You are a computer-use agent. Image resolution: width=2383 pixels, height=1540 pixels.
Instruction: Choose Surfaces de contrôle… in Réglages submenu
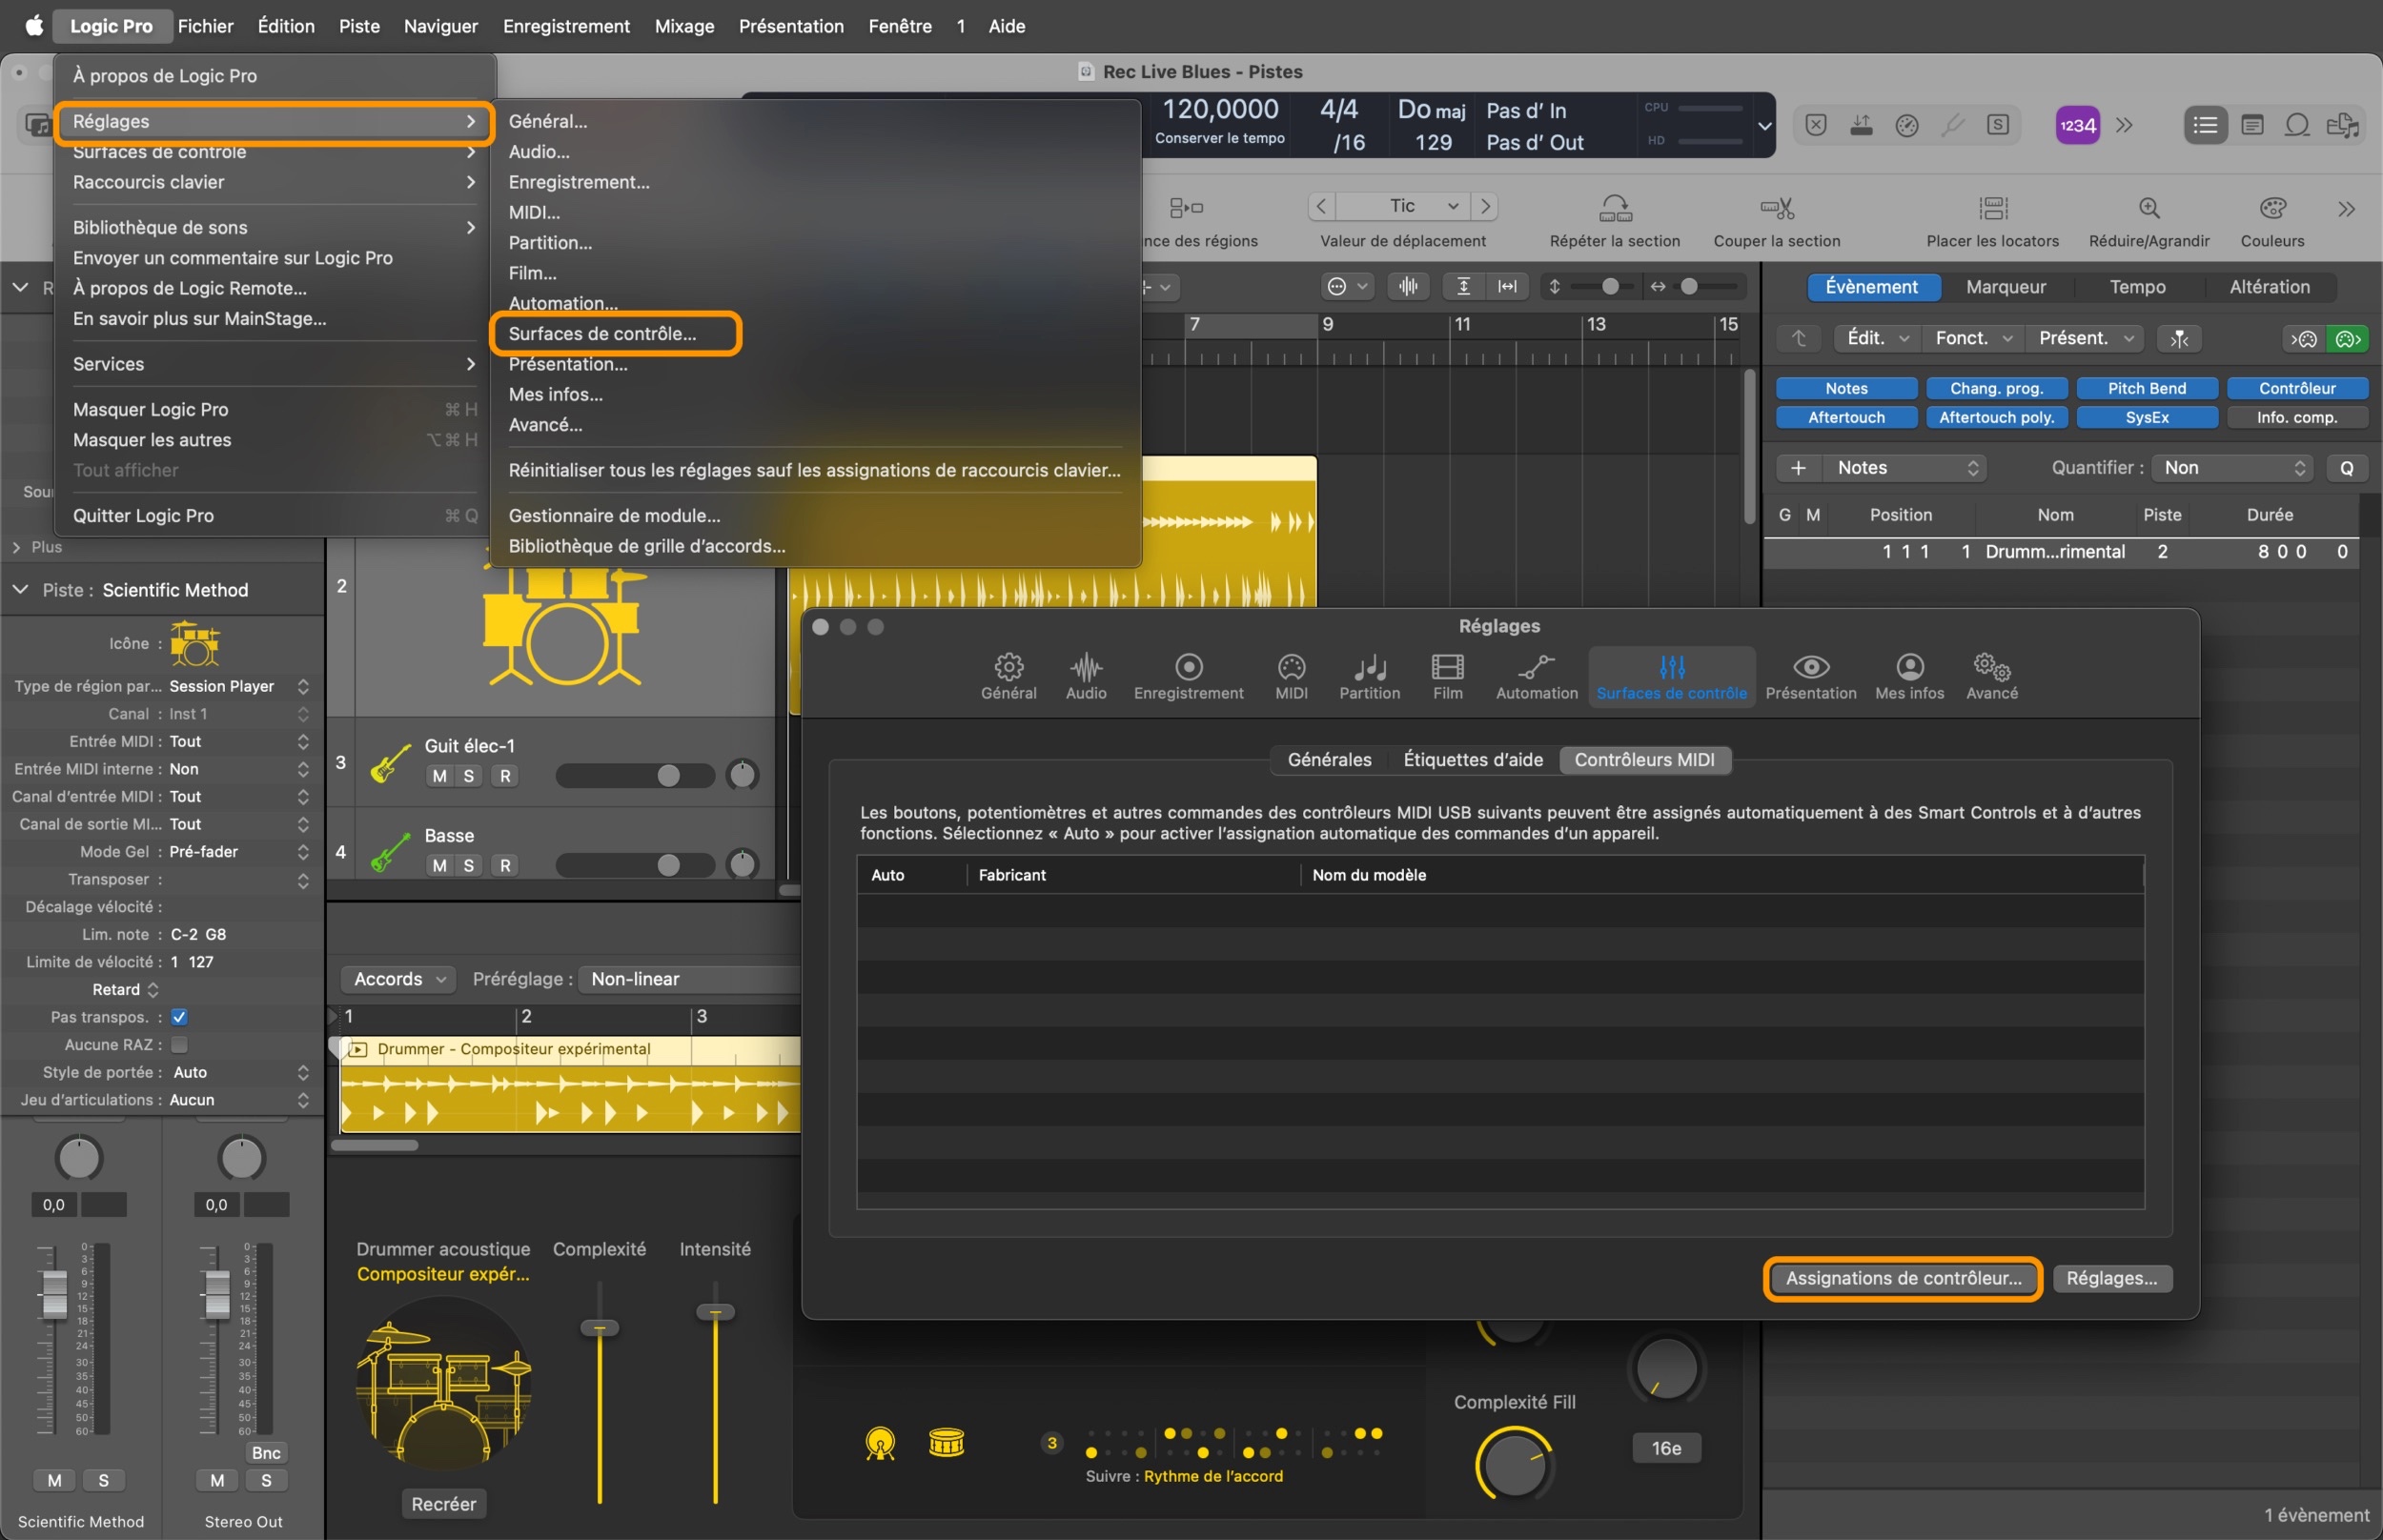pyautogui.click(x=602, y=334)
